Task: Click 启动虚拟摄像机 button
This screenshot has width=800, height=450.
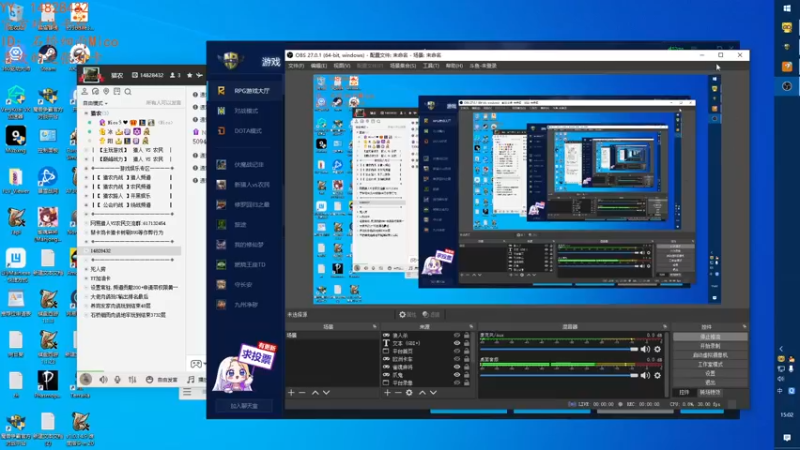Action: (710, 355)
